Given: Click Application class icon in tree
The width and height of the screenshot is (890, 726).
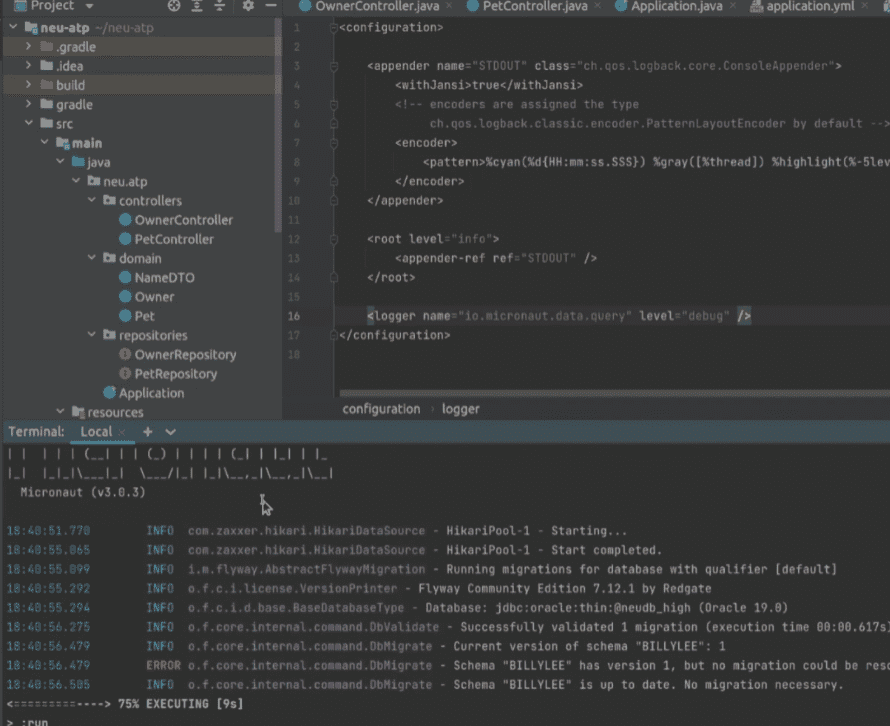Looking at the screenshot, I should click(109, 393).
